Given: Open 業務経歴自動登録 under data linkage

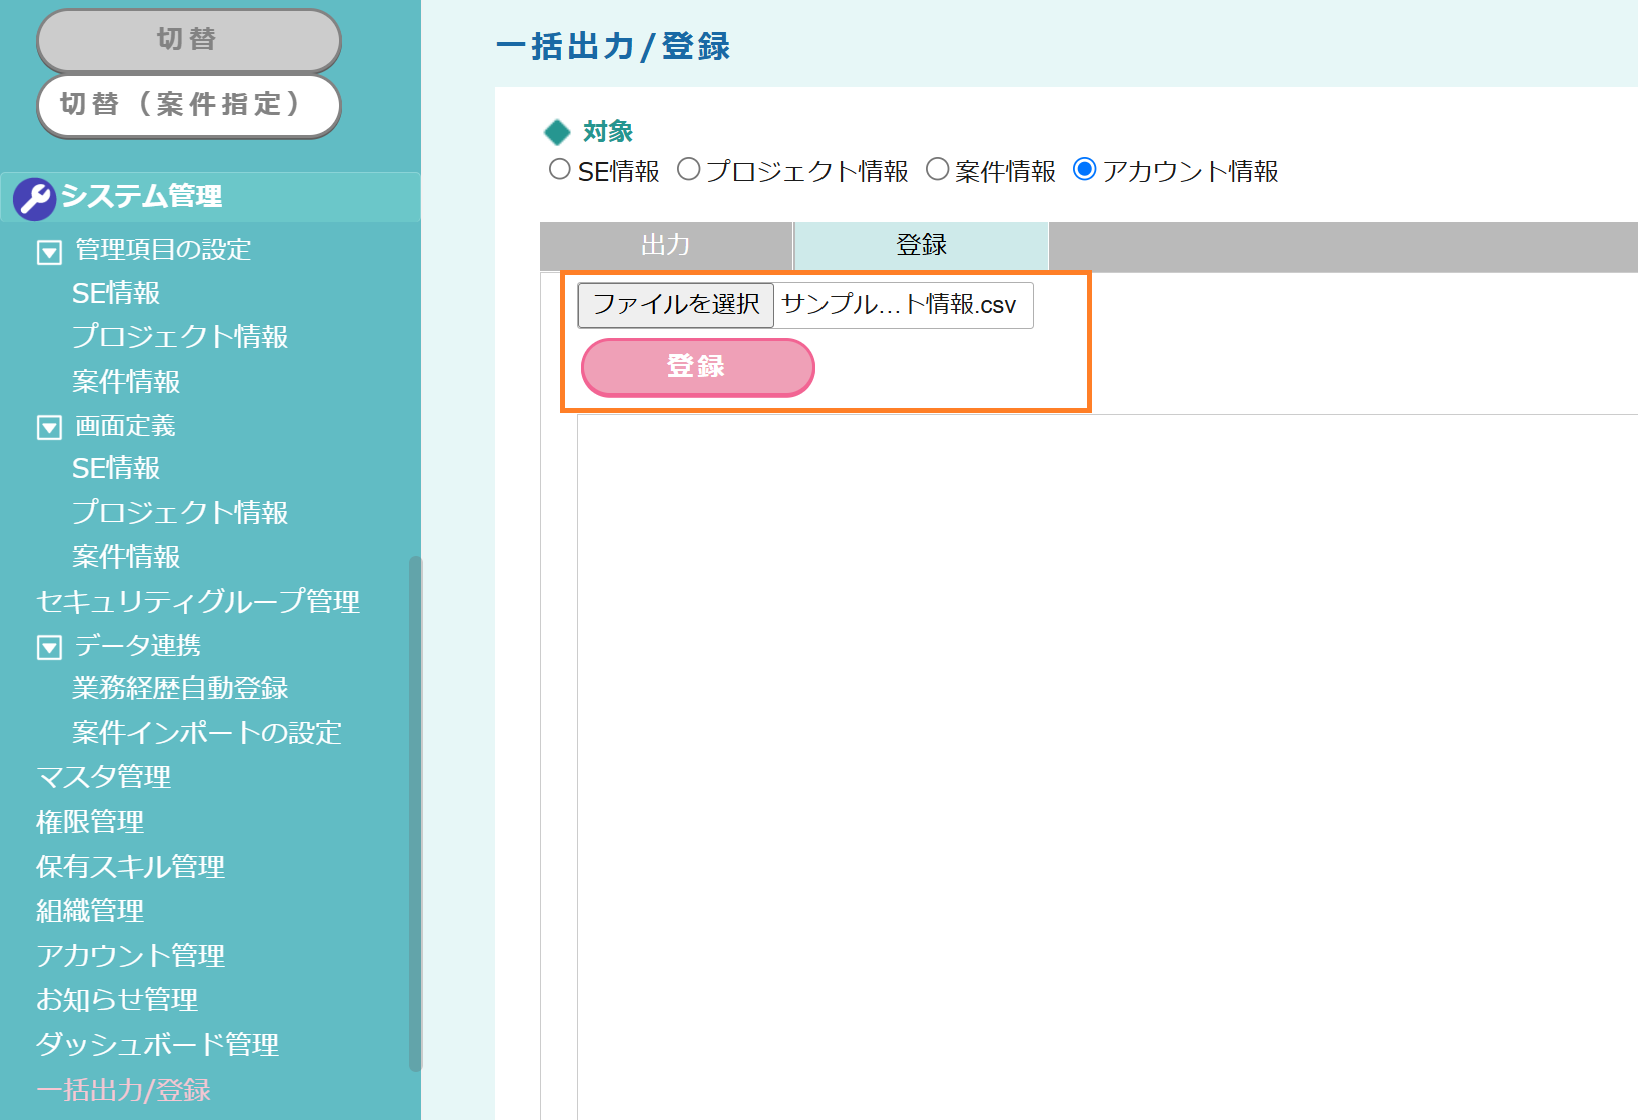Looking at the screenshot, I should click(x=180, y=689).
